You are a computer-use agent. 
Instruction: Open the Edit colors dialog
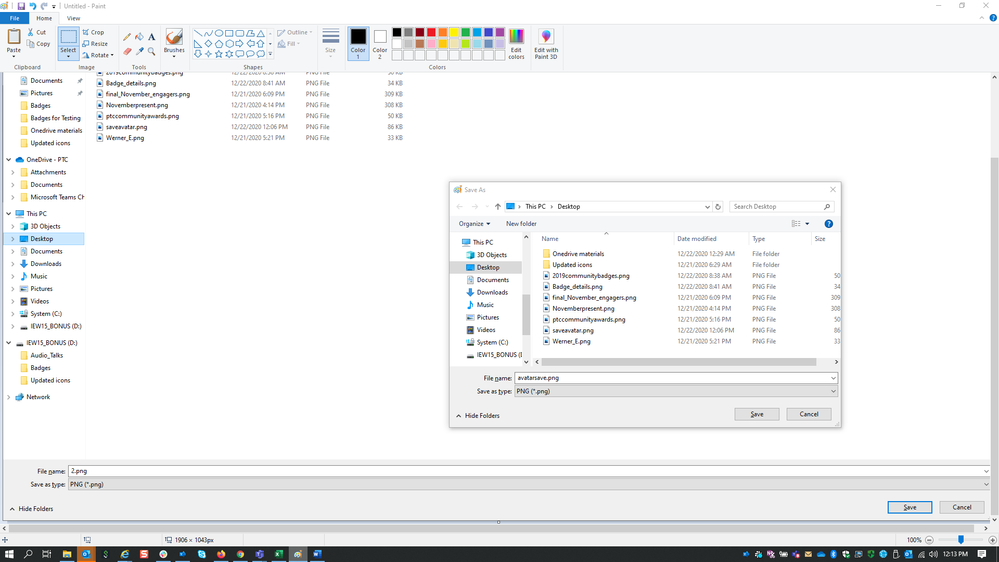coord(516,43)
